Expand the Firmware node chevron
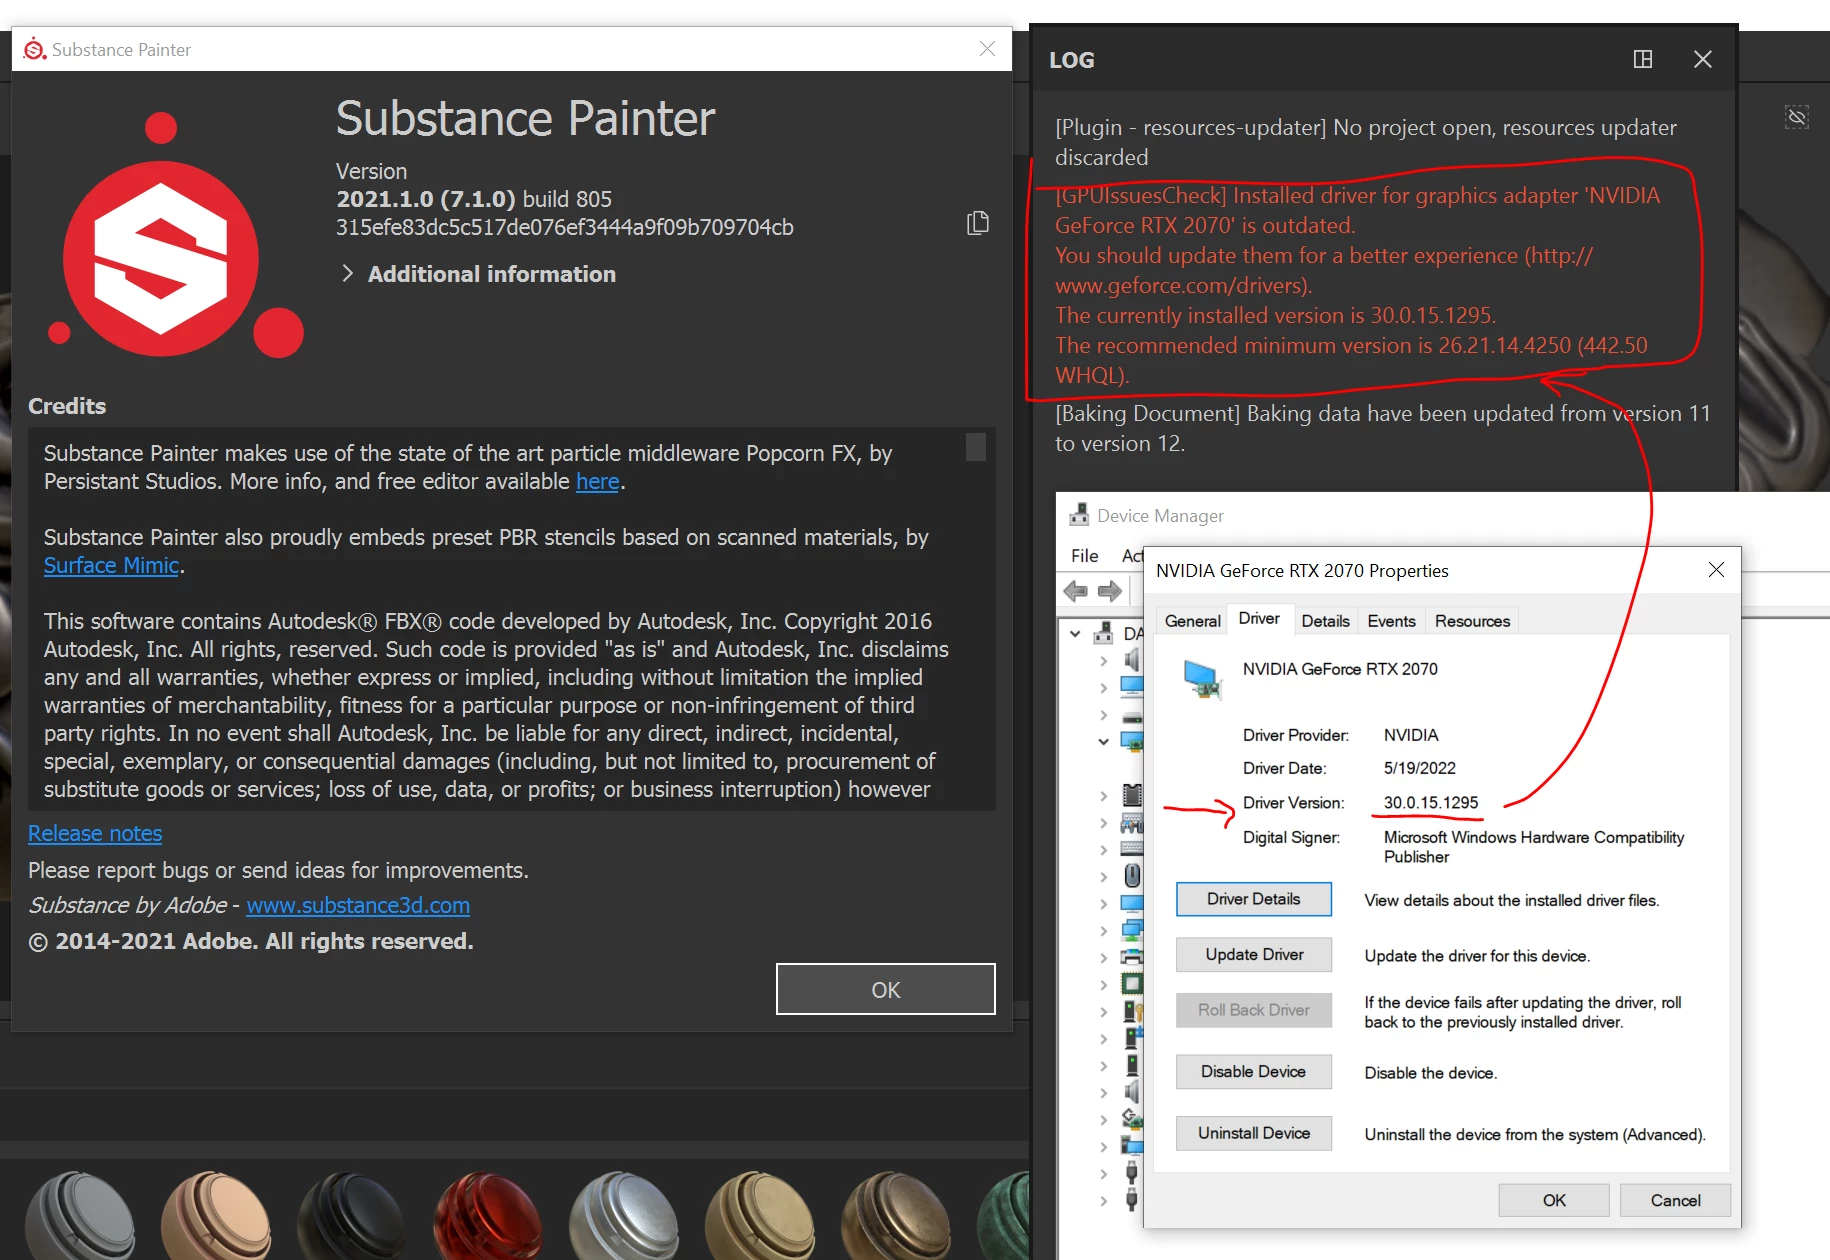1830x1260 pixels. click(x=1103, y=796)
